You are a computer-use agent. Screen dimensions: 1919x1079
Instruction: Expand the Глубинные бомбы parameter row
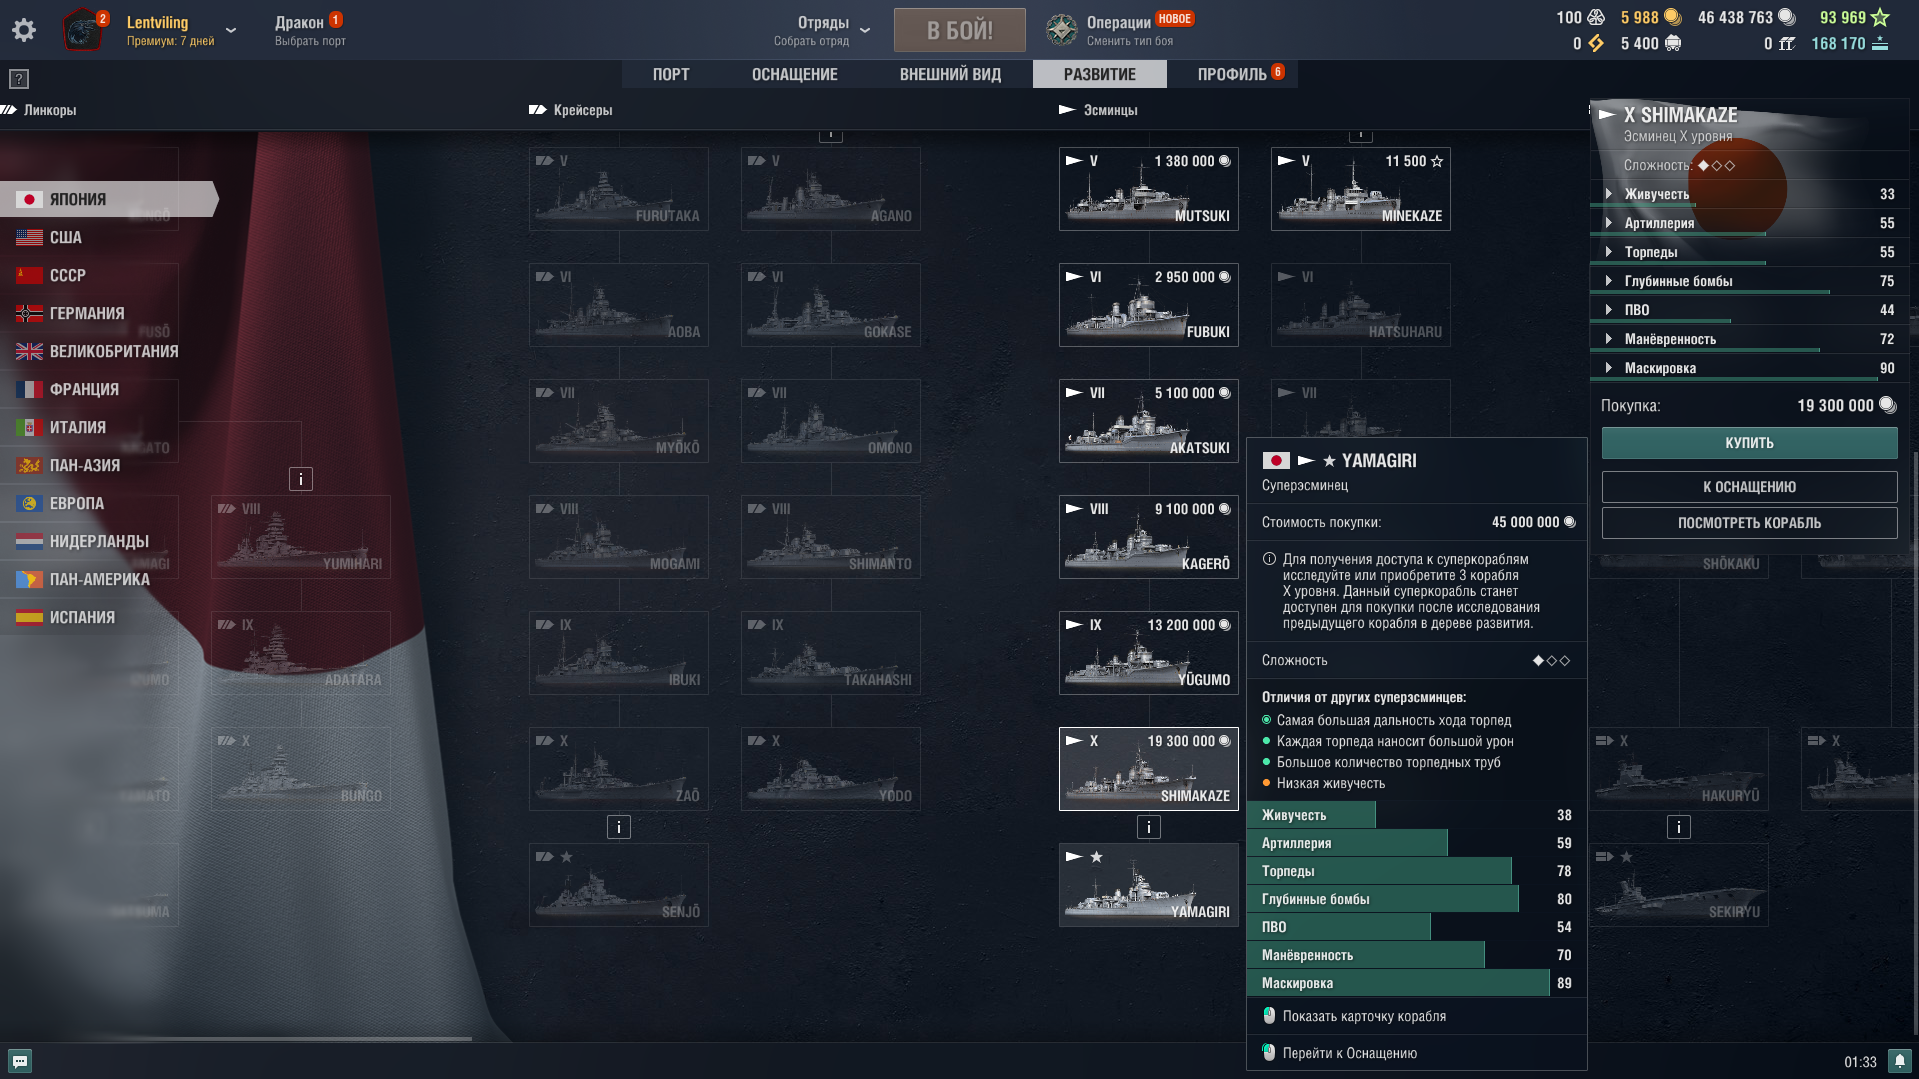[x=1750, y=281]
